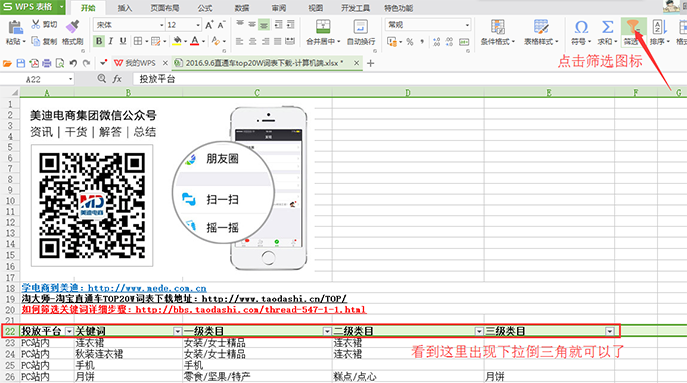Save the workbook with floppy icon
687x383 pixels.
20,64
